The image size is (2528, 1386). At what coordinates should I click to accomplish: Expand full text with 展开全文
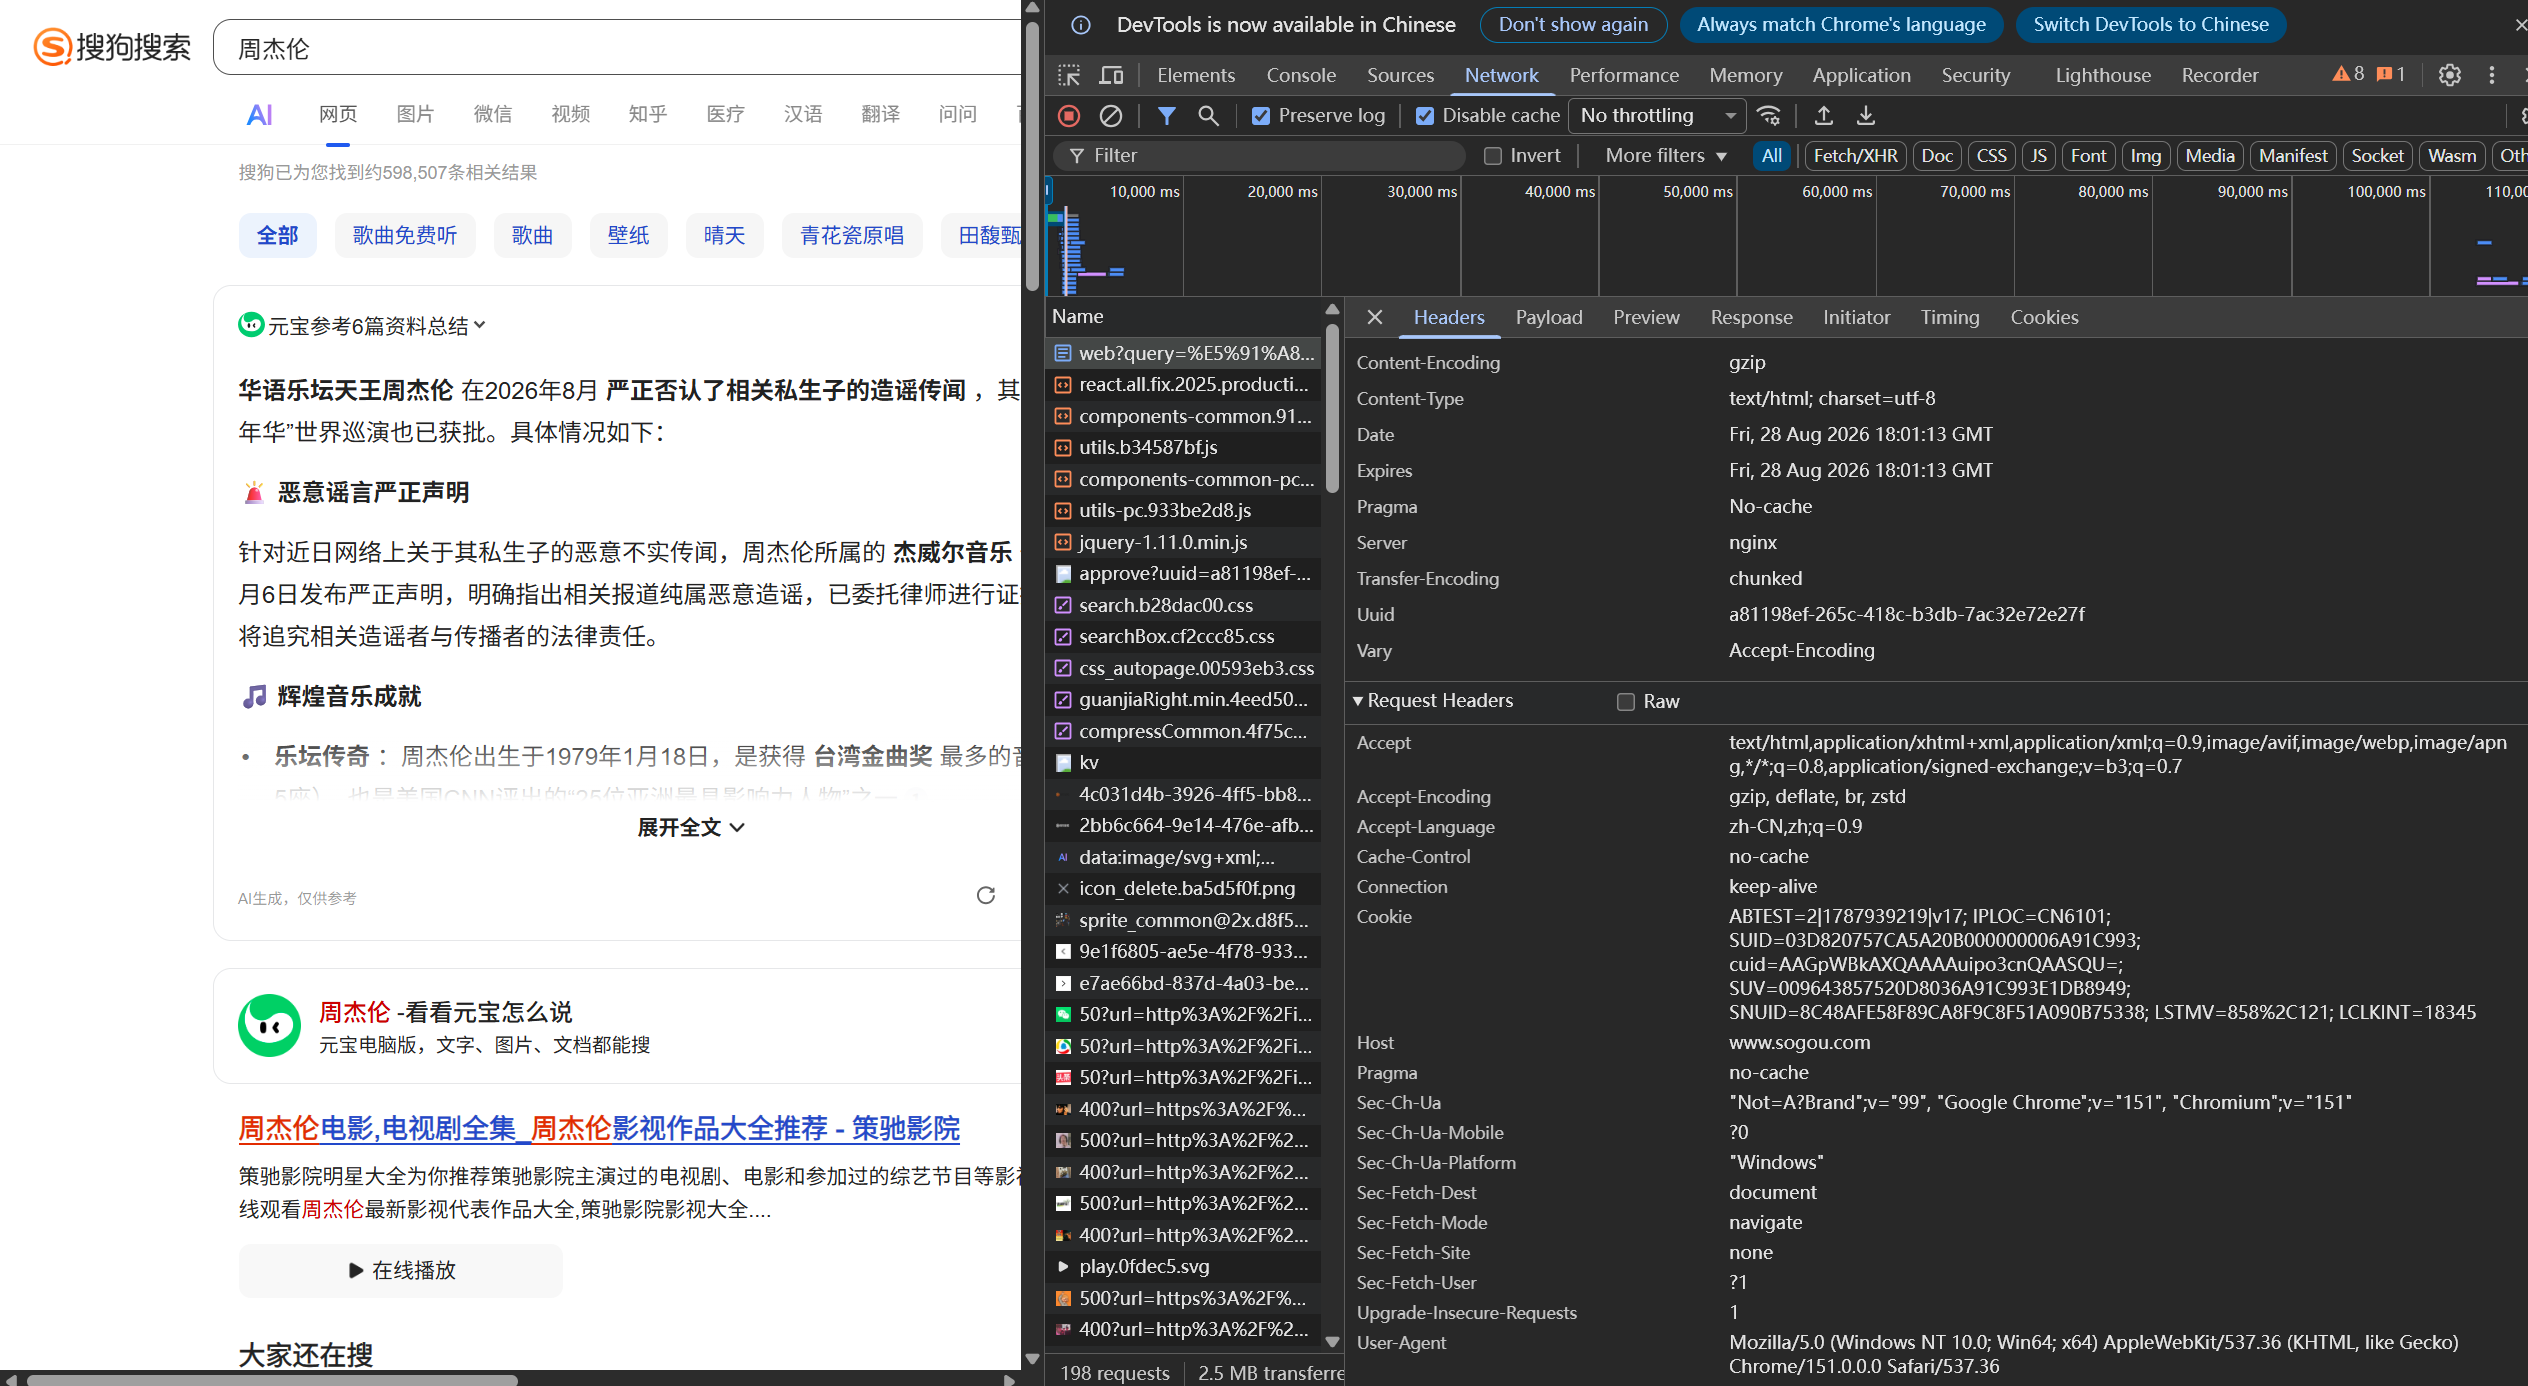691,828
